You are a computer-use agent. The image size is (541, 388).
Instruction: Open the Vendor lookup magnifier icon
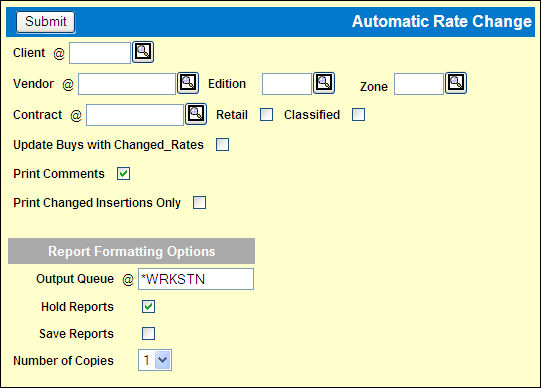tap(188, 83)
